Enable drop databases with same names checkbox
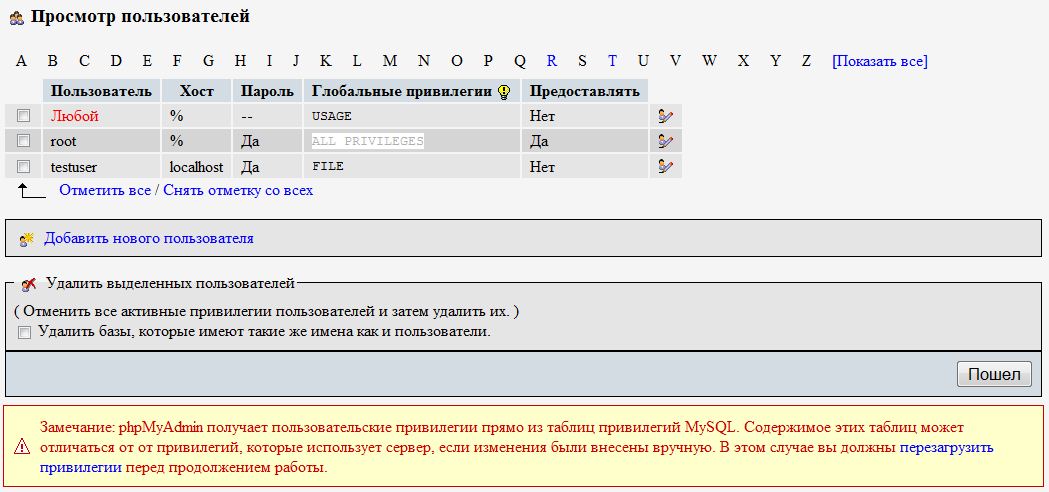This screenshot has height=492, width=1049. pos(25,332)
